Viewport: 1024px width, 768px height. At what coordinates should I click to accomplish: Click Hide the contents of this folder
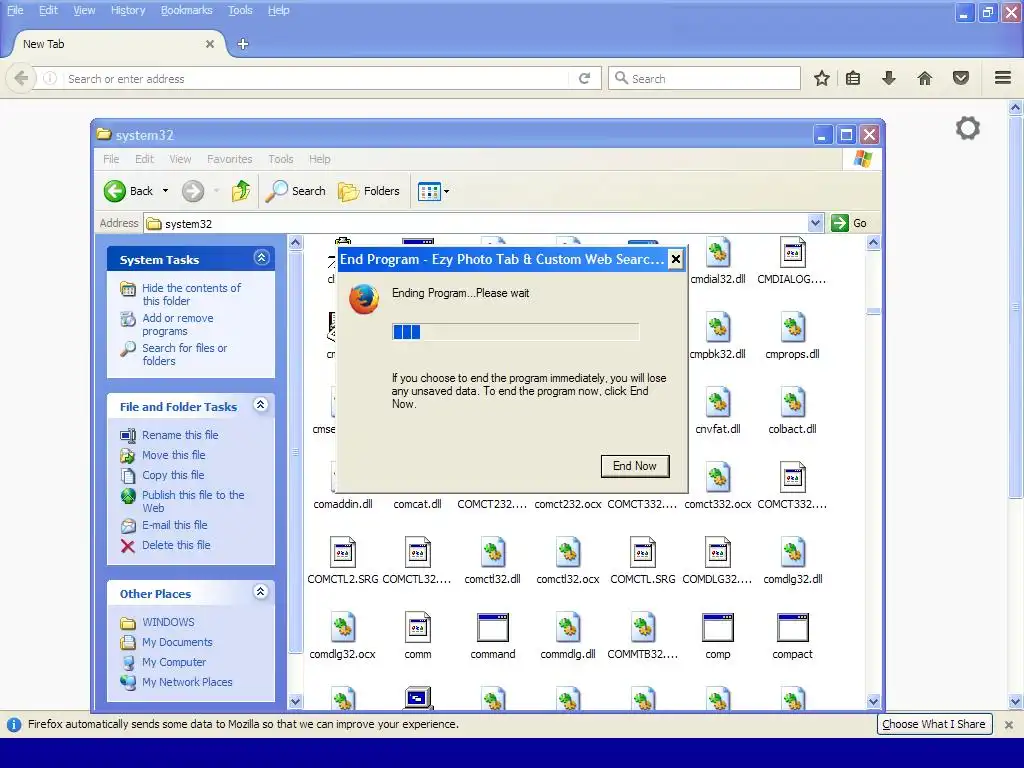191,295
